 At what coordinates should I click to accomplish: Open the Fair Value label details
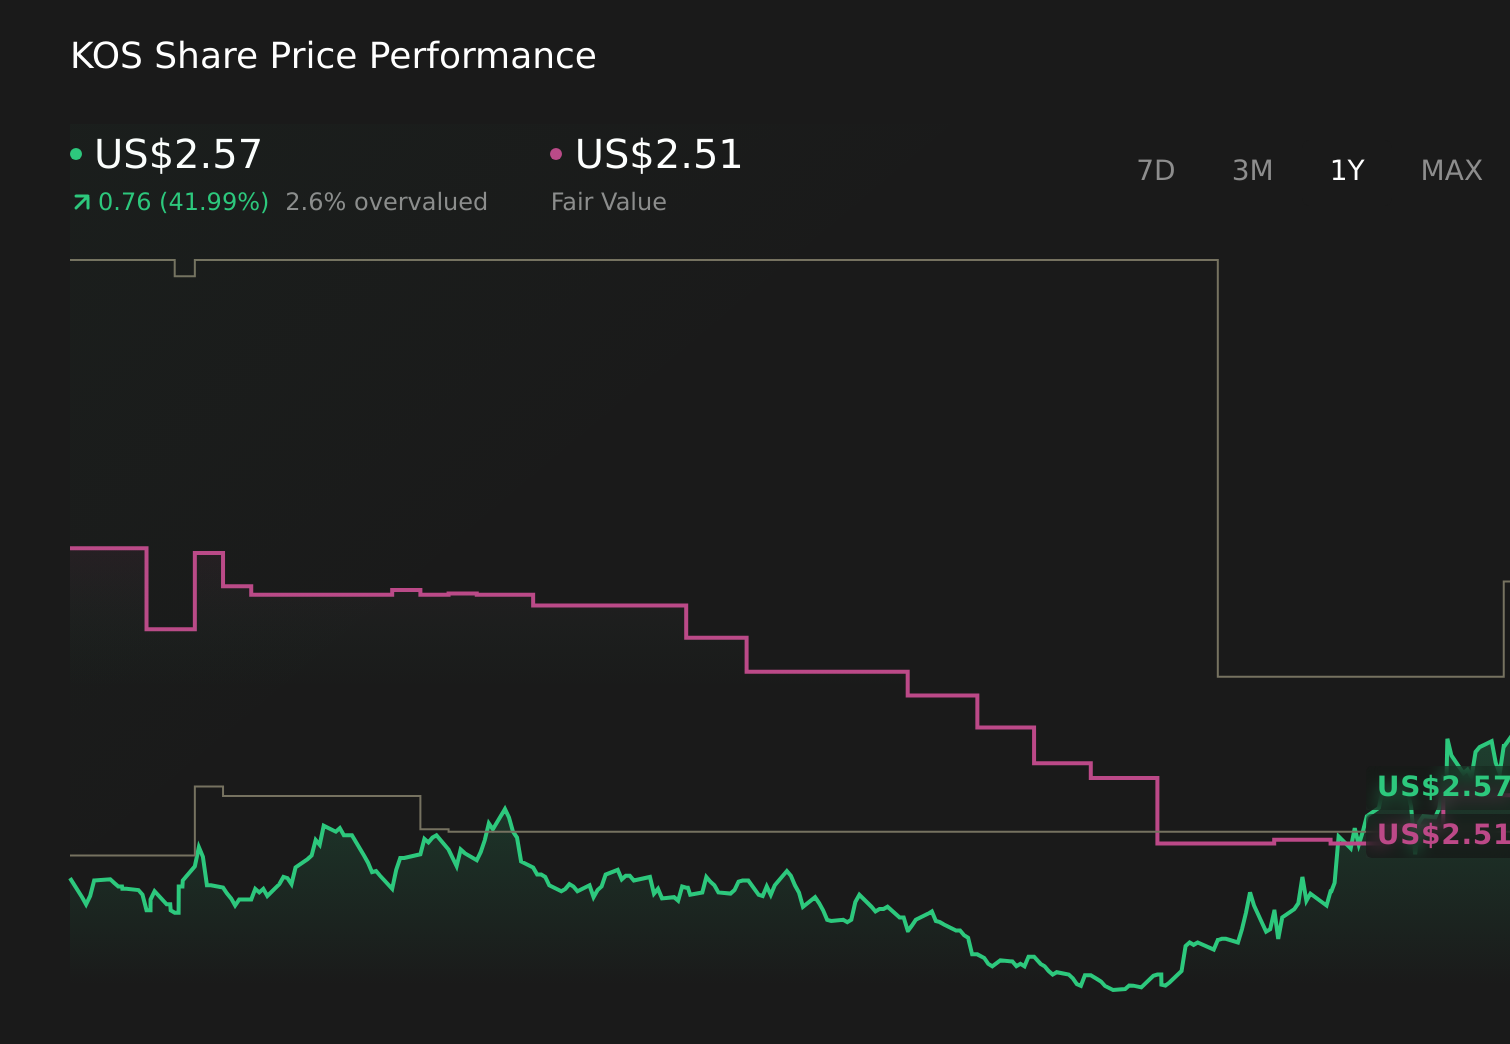coord(608,201)
